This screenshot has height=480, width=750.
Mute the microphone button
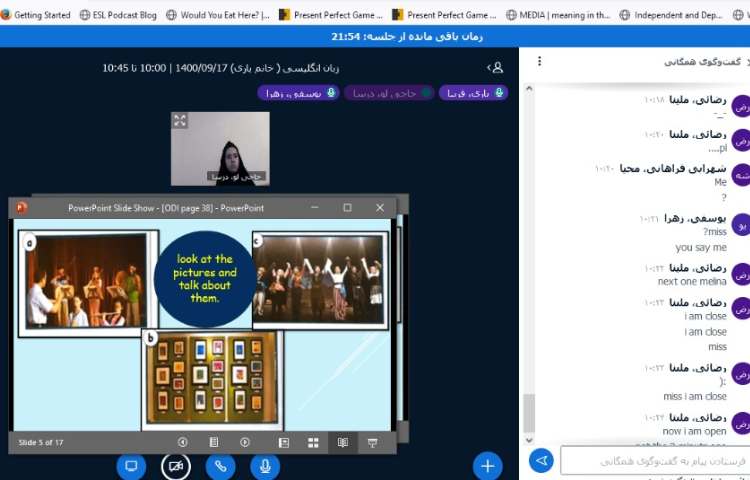[265, 466]
